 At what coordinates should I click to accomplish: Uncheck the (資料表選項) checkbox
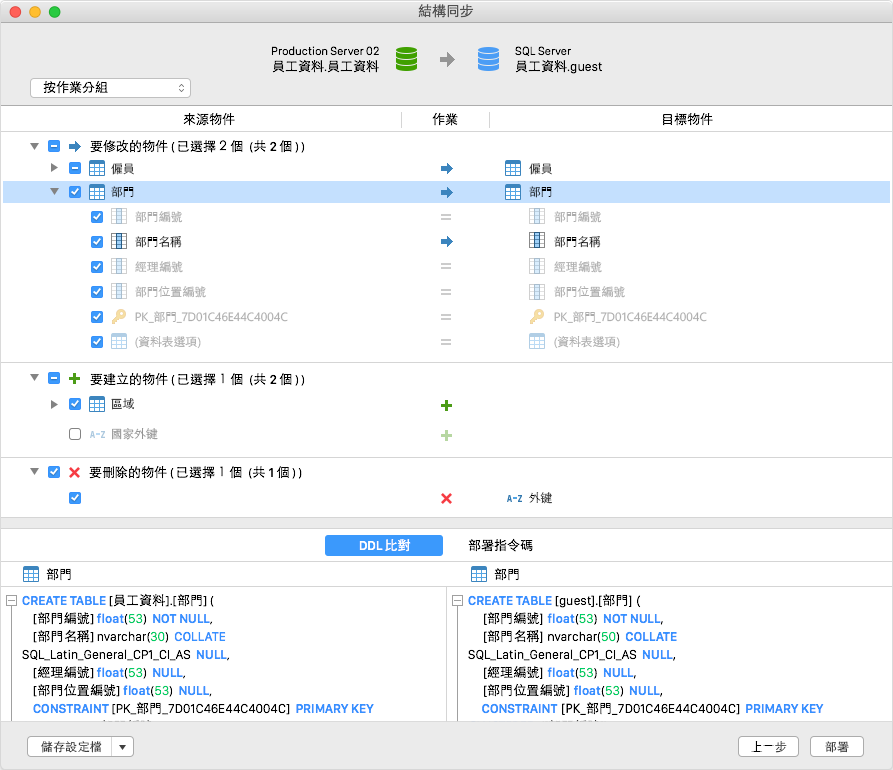pyautogui.click(x=97, y=342)
